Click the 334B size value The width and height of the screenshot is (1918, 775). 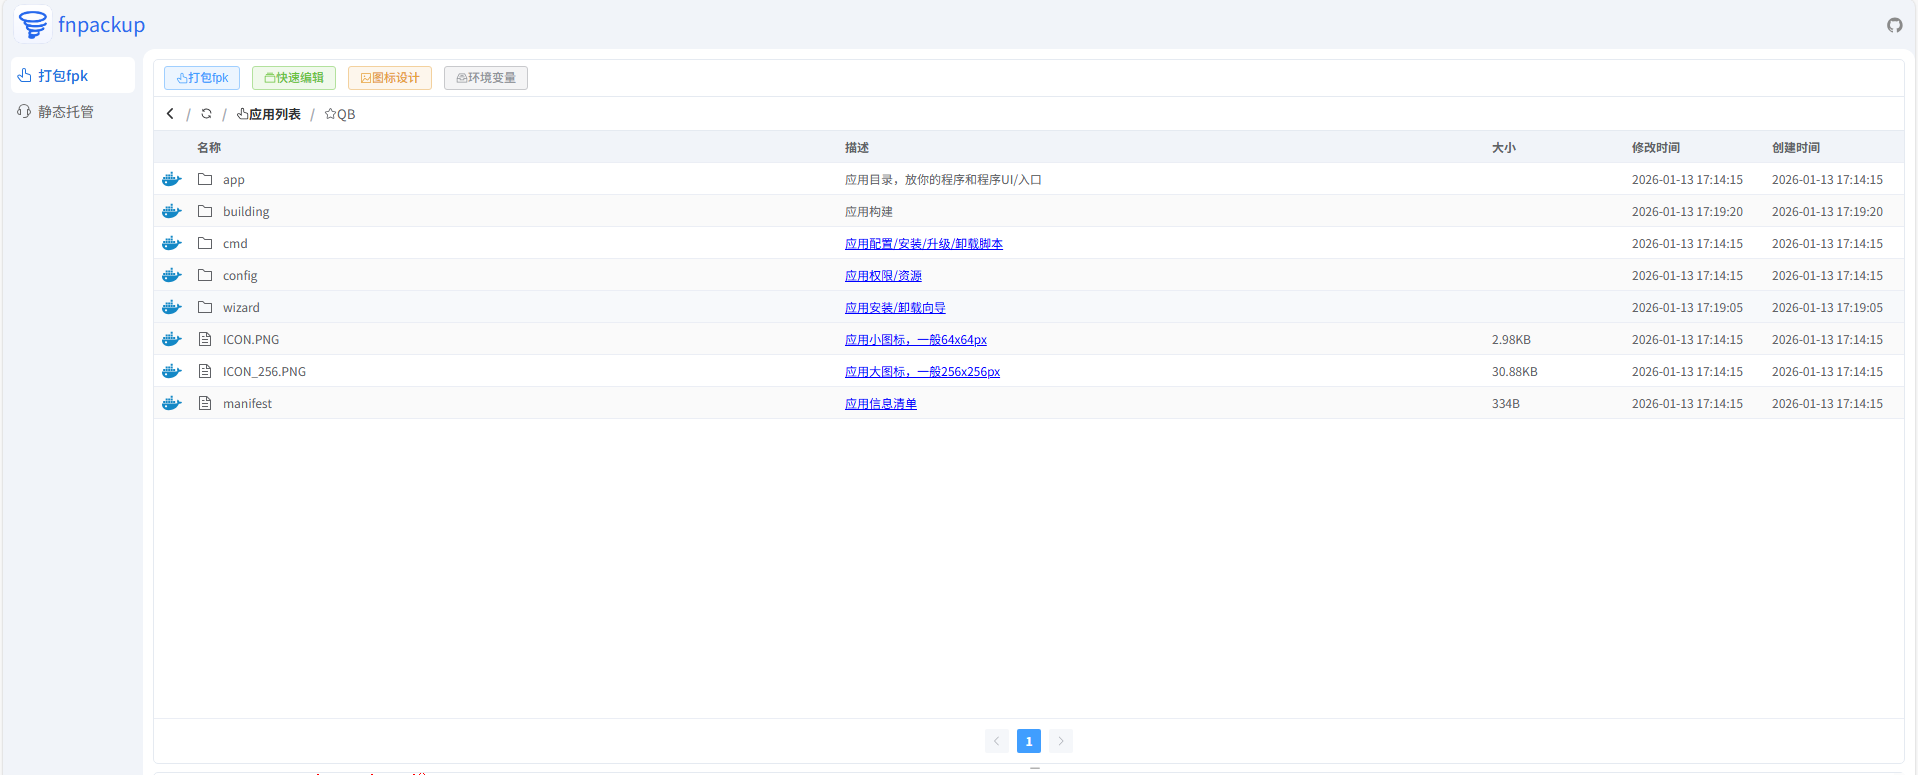1506,403
